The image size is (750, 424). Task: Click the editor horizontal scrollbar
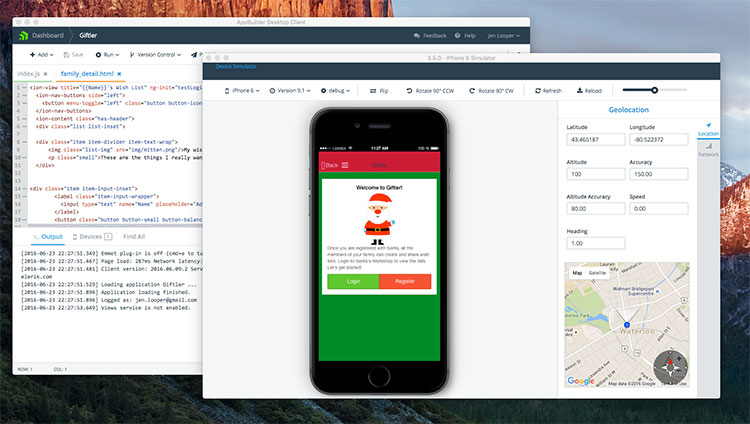[x=115, y=225]
